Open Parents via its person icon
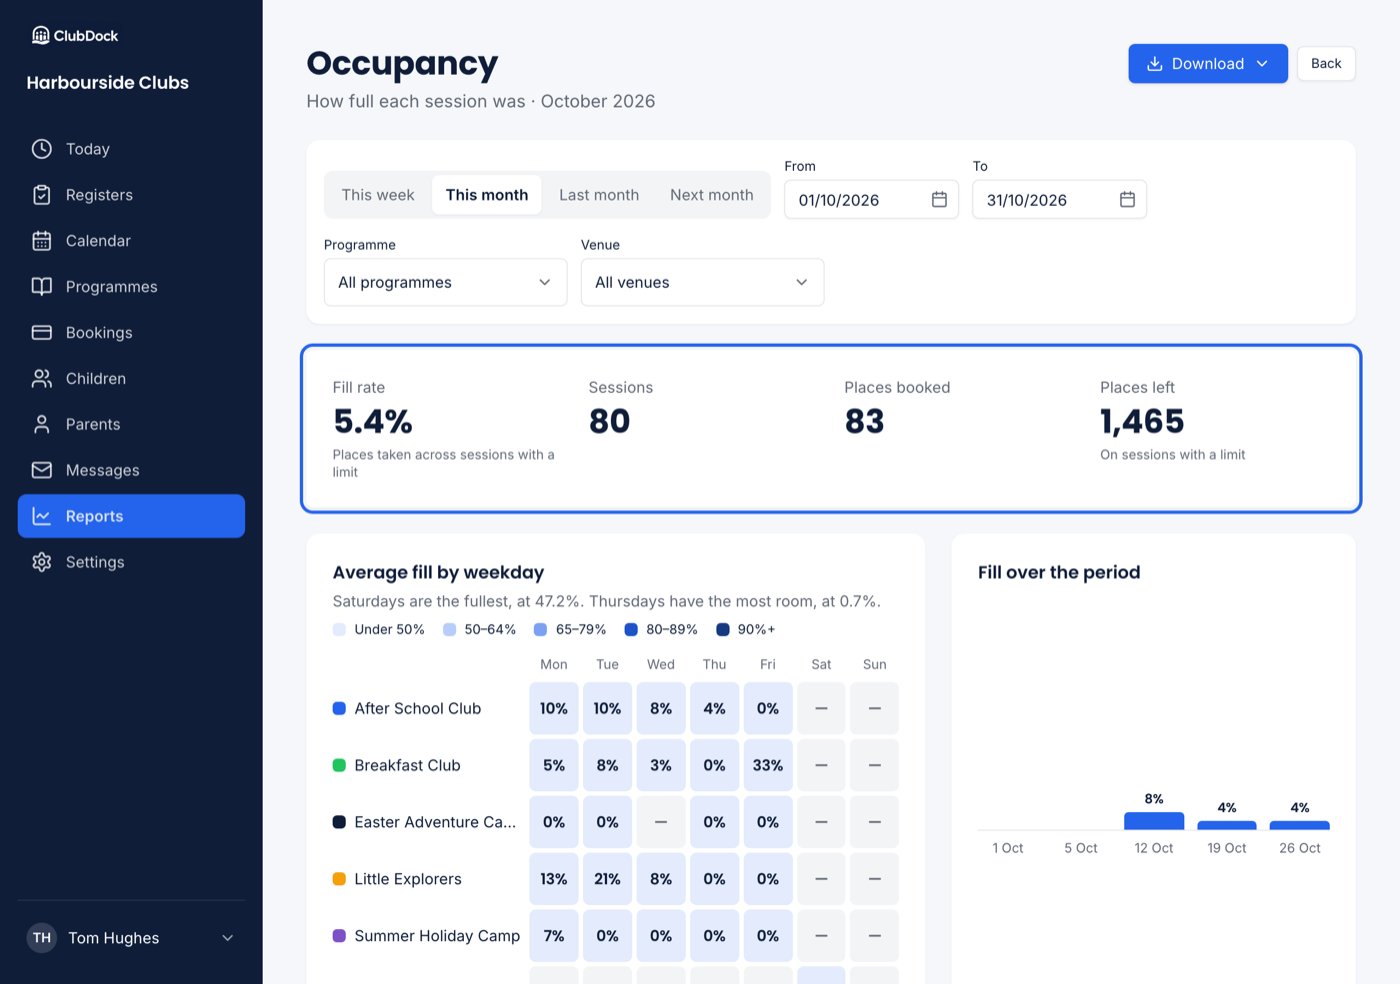1400x984 pixels. click(42, 425)
